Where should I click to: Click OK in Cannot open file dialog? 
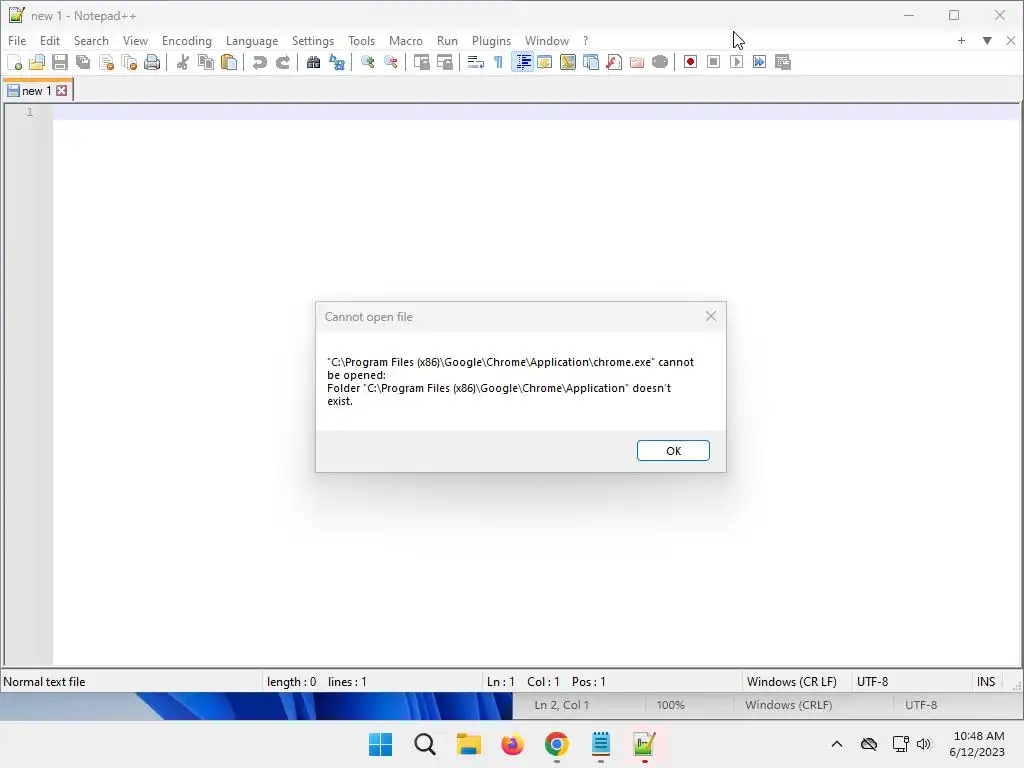point(673,451)
